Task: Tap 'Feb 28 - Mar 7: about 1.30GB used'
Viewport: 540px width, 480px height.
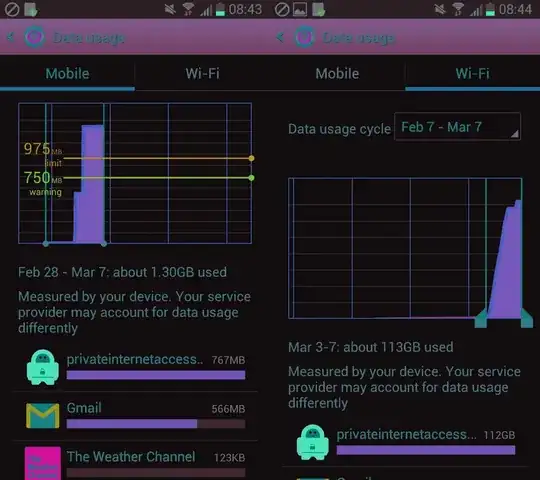Action: coord(122,272)
